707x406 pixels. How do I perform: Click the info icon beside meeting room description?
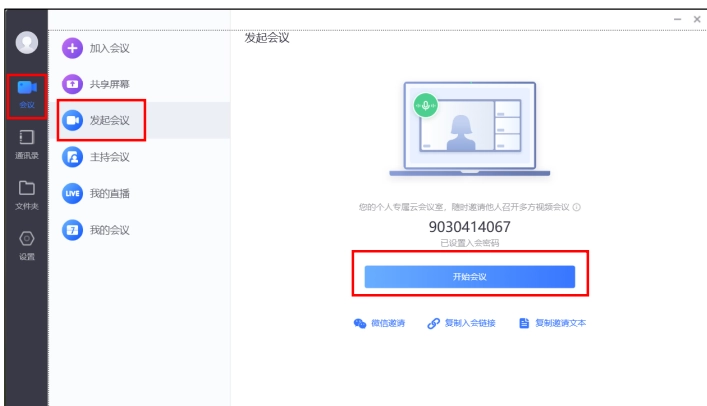(577, 207)
